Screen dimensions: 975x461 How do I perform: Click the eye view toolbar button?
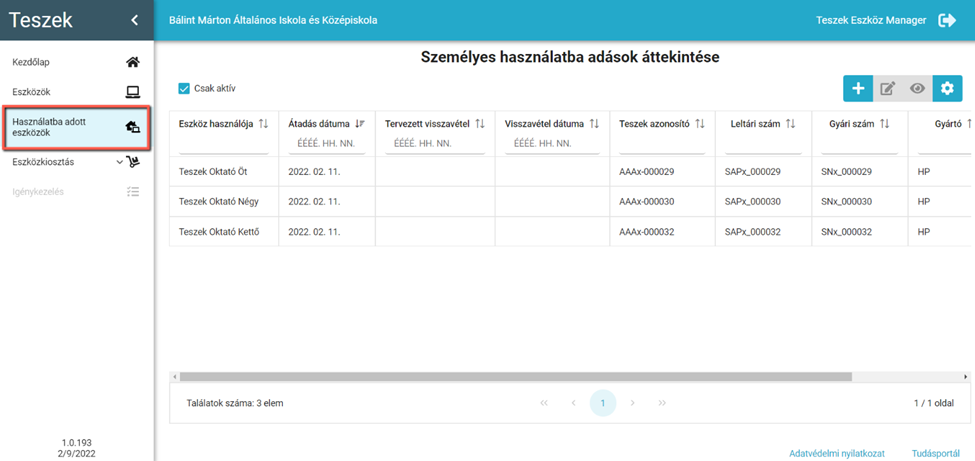coord(917,88)
